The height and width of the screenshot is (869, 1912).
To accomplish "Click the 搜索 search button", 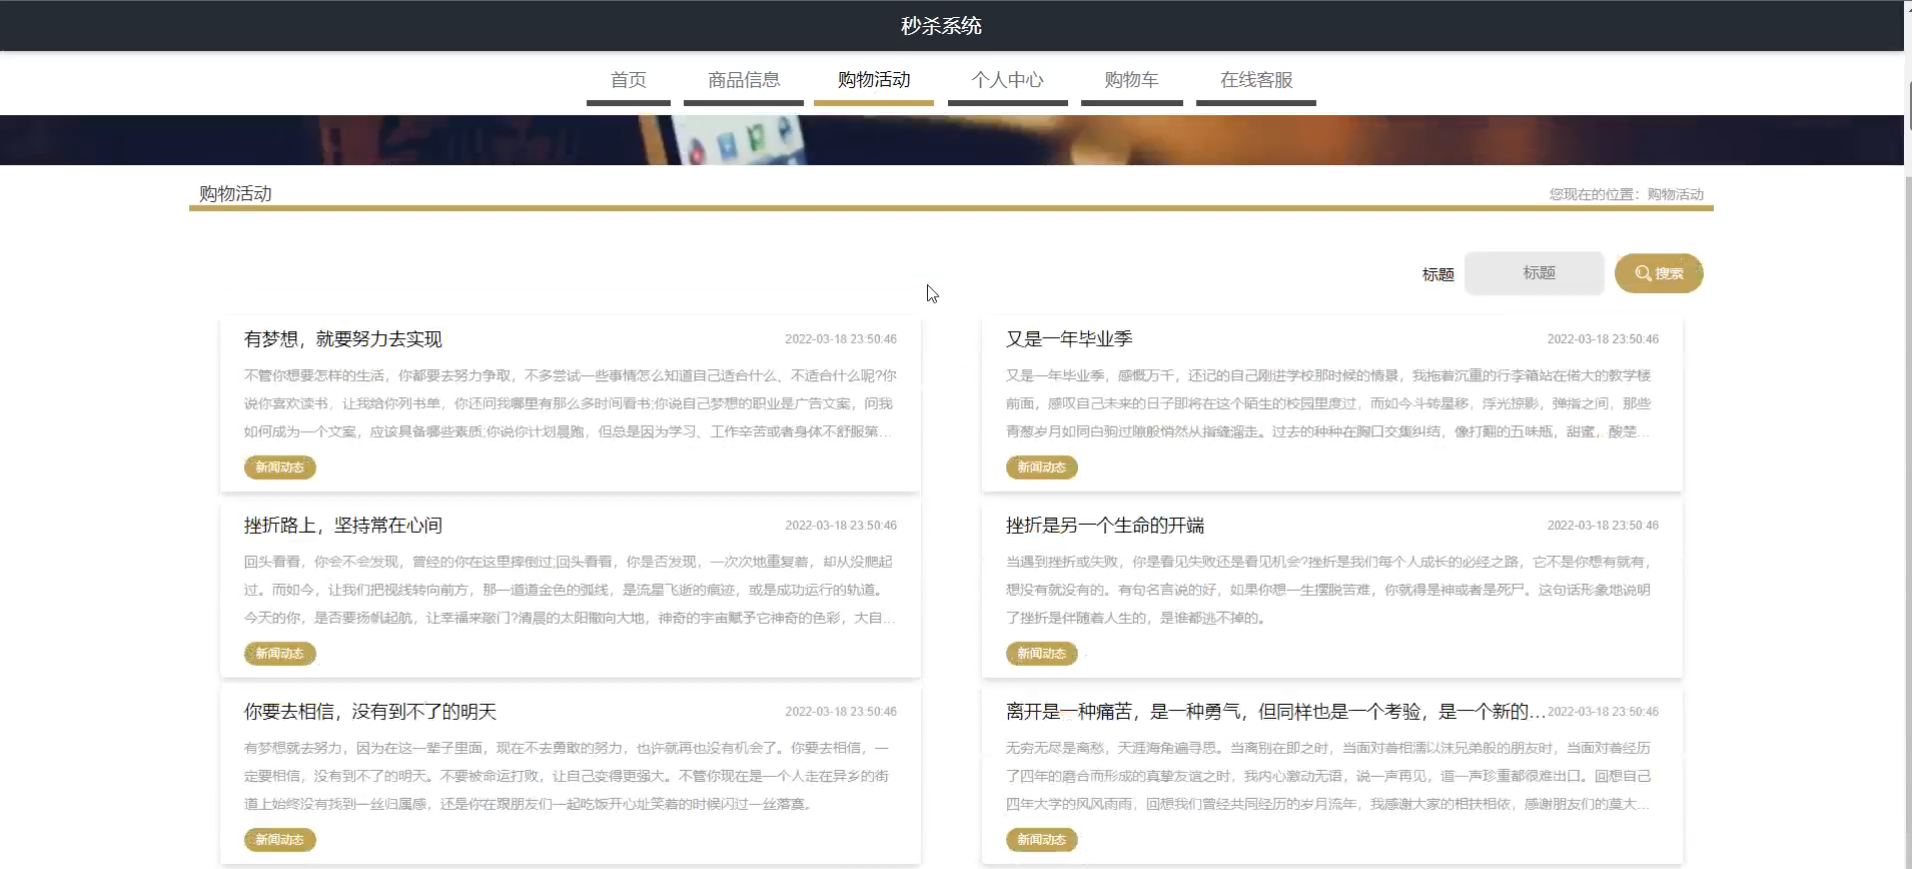I will tap(1659, 273).
